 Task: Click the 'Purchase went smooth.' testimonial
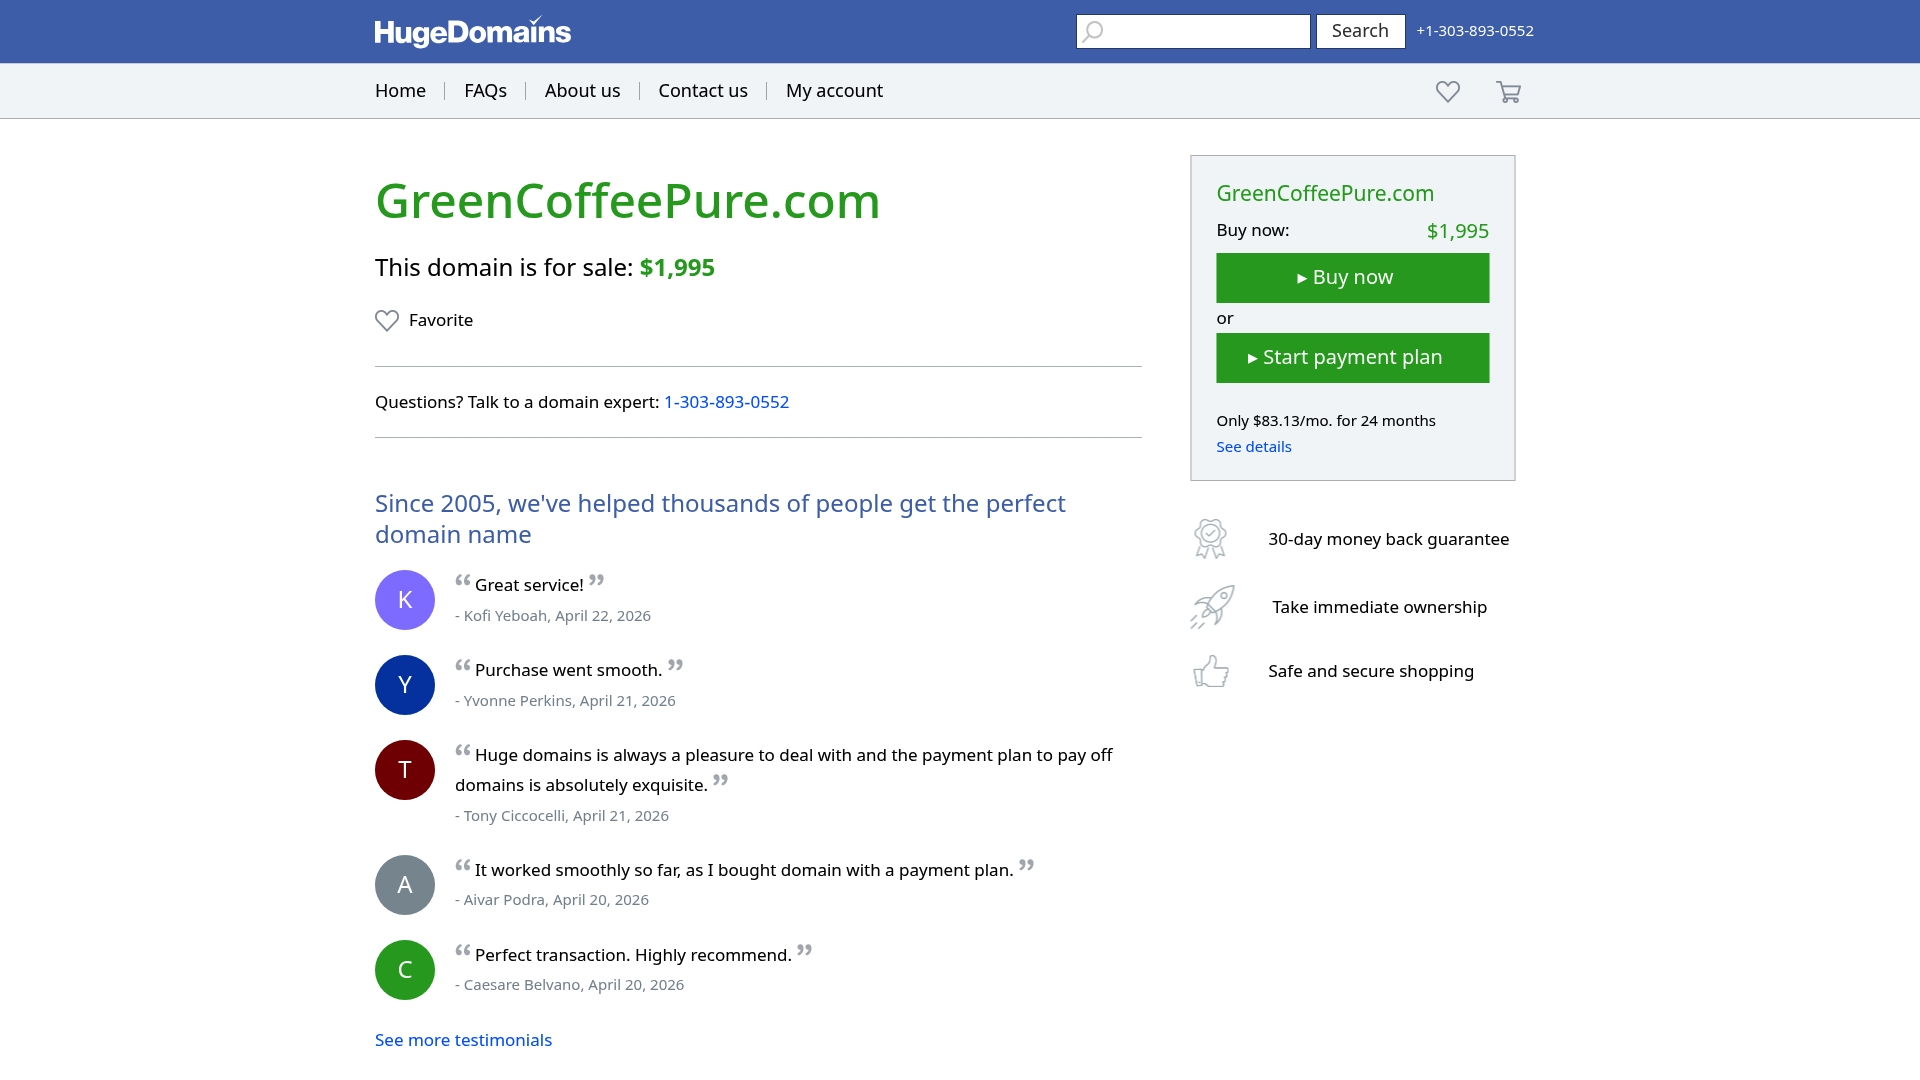tap(568, 670)
